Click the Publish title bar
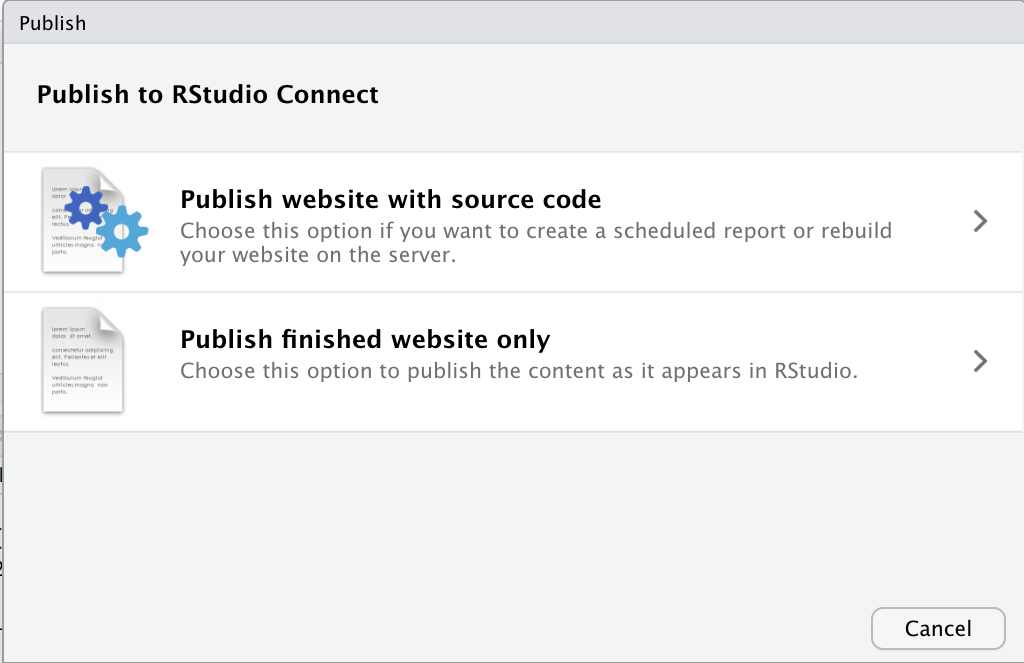 tap(53, 22)
